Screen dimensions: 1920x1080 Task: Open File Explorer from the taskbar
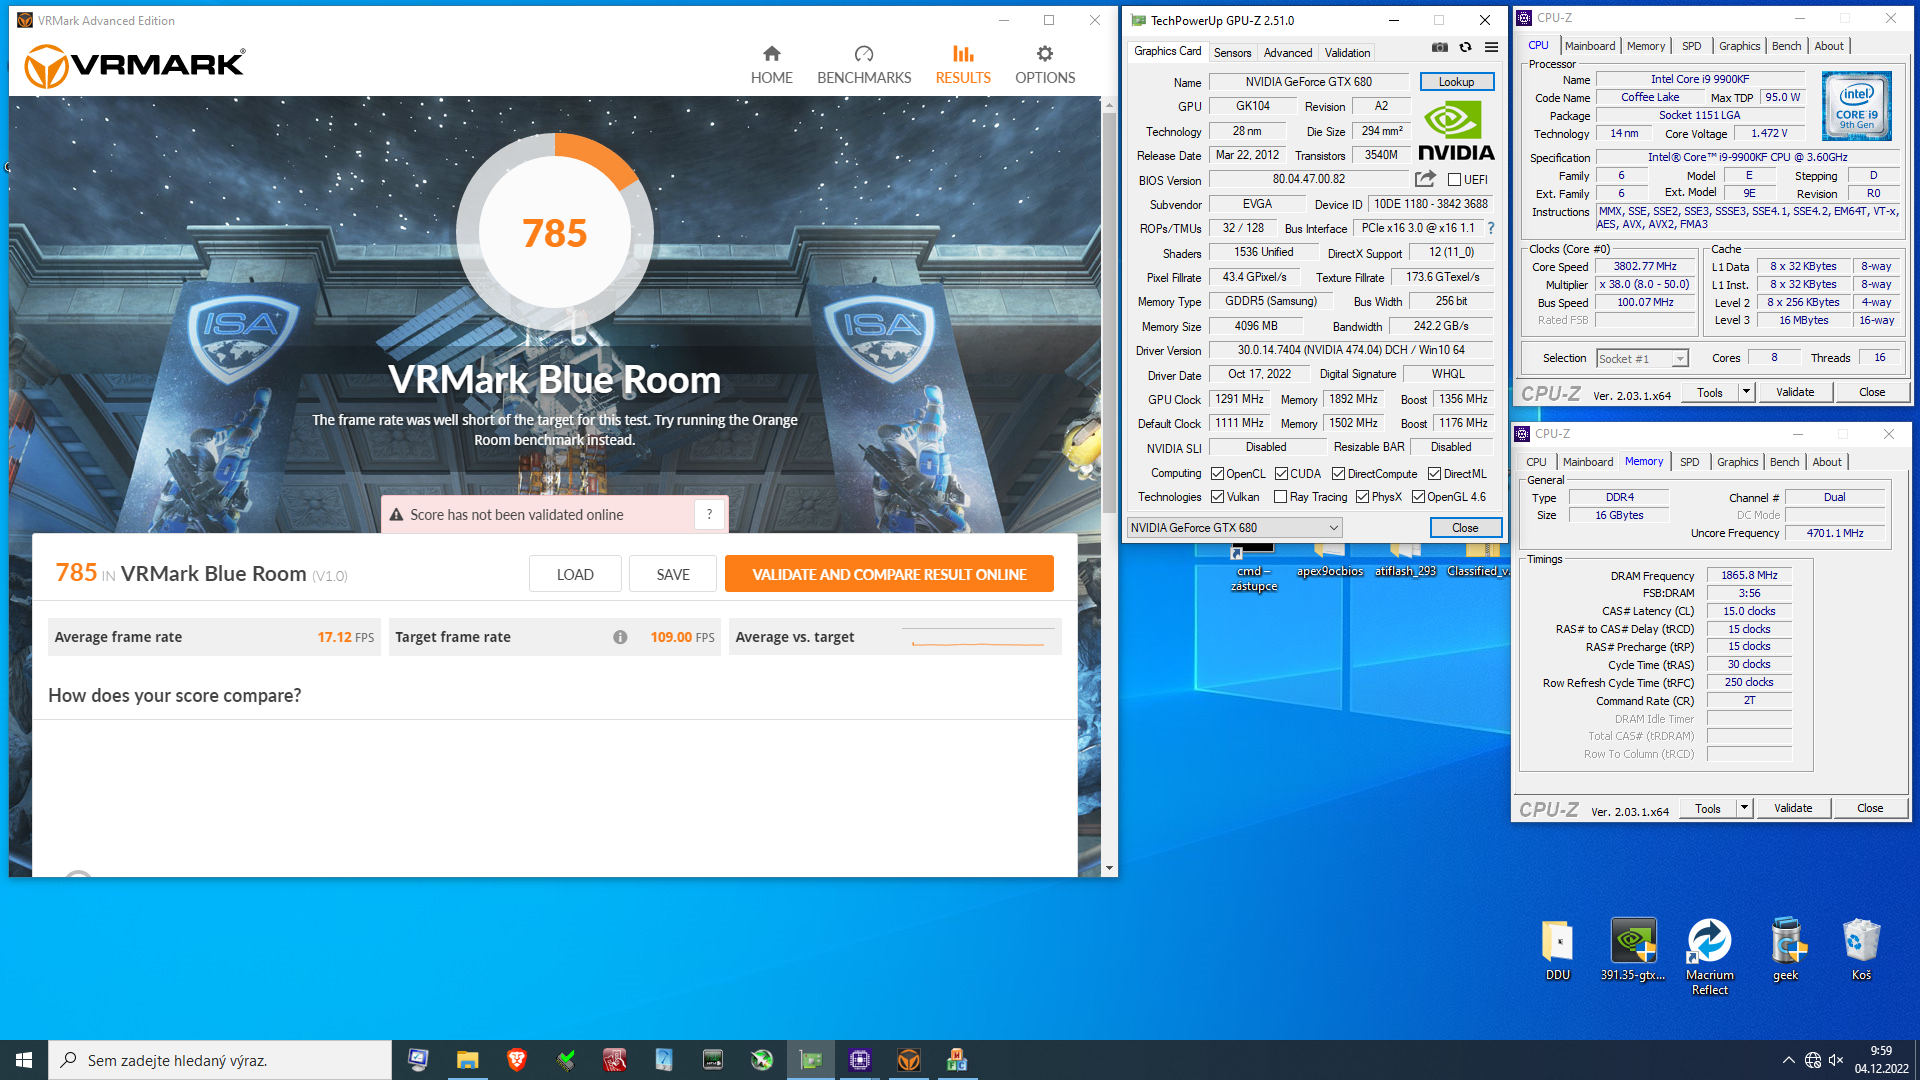pyautogui.click(x=467, y=1060)
